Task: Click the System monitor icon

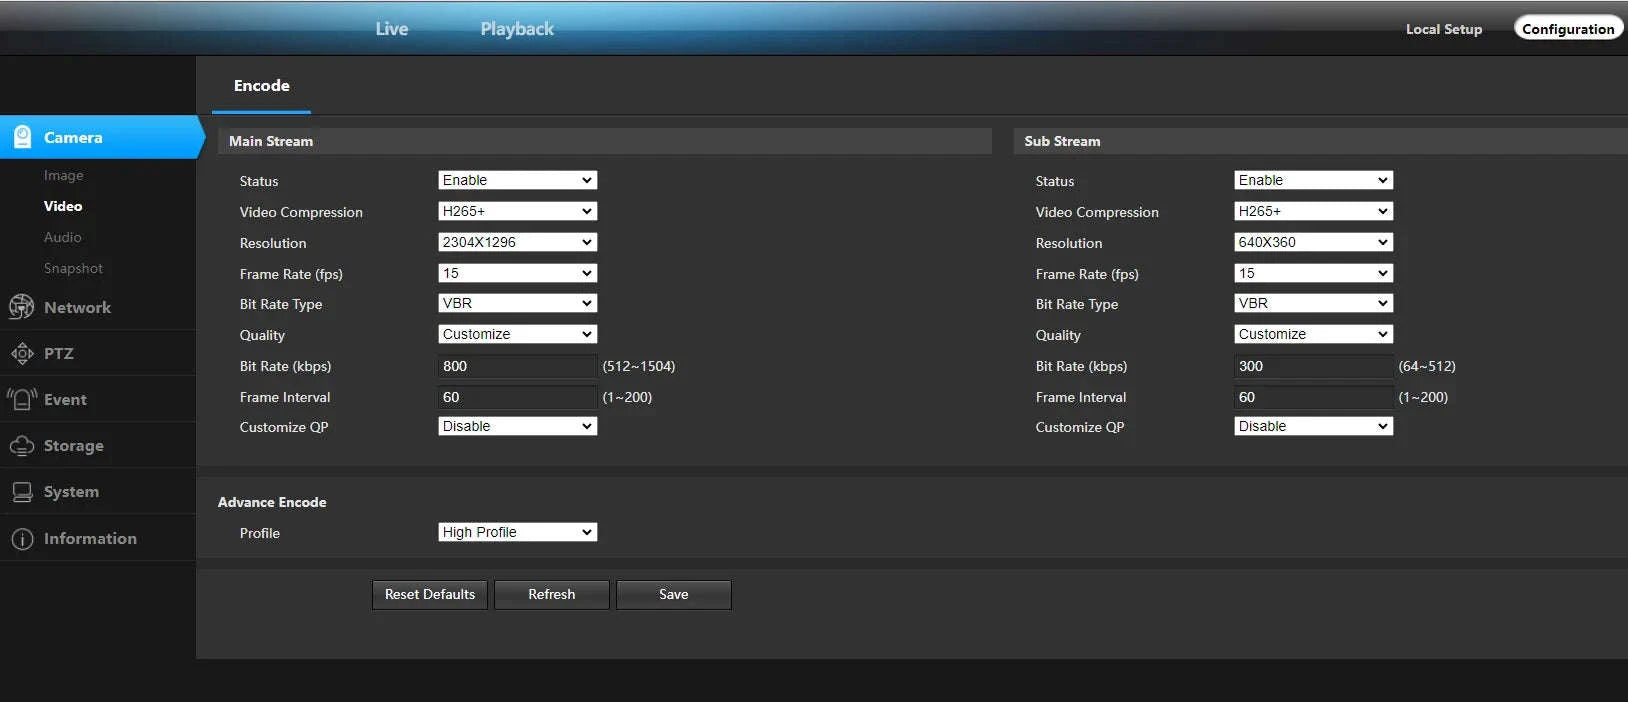Action: 22,492
